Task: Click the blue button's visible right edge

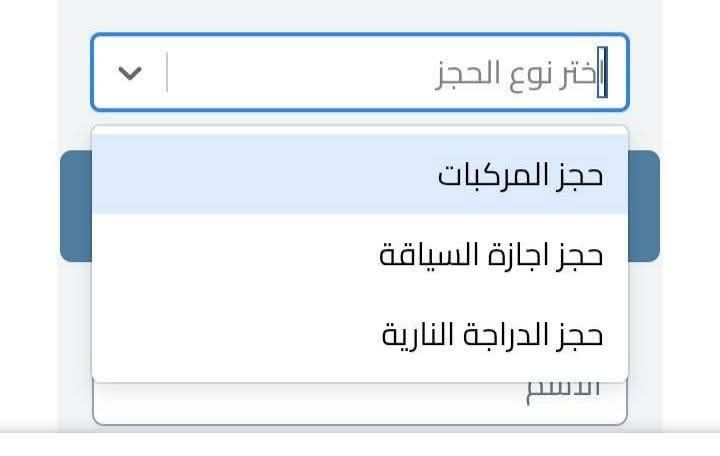Action: [x=645, y=205]
